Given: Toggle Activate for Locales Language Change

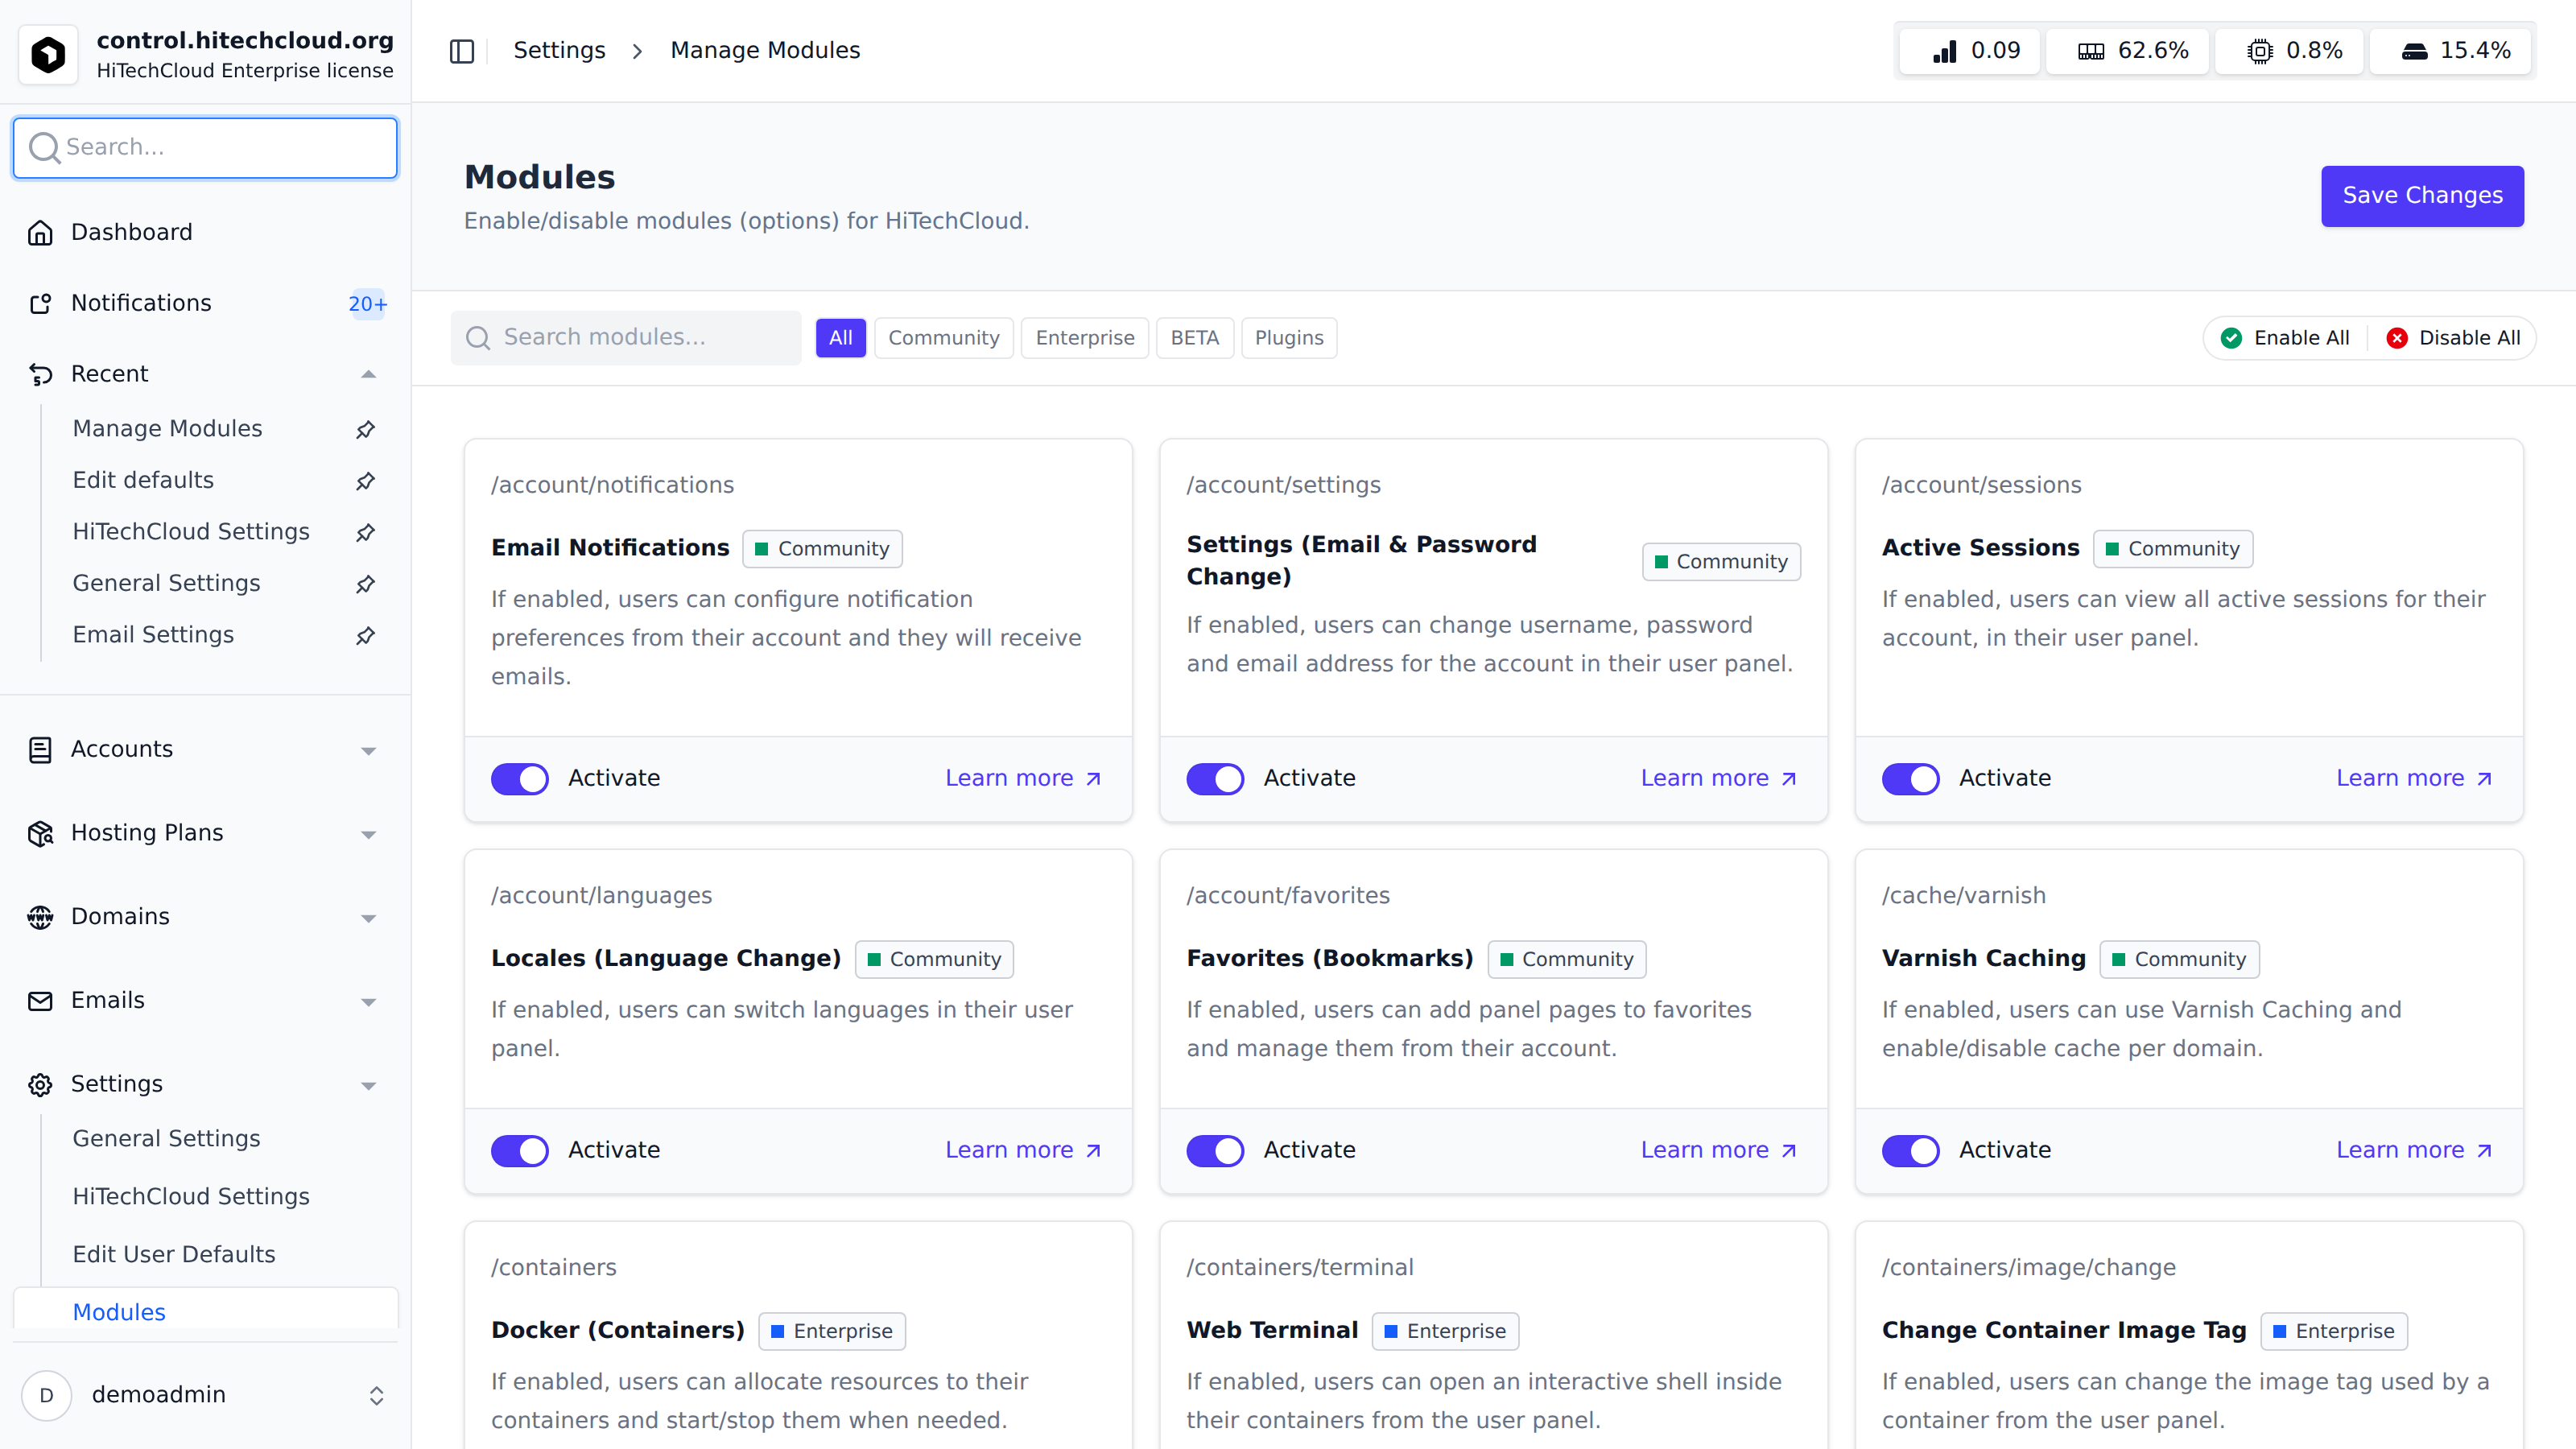Looking at the screenshot, I should pyautogui.click(x=519, y=1150).
